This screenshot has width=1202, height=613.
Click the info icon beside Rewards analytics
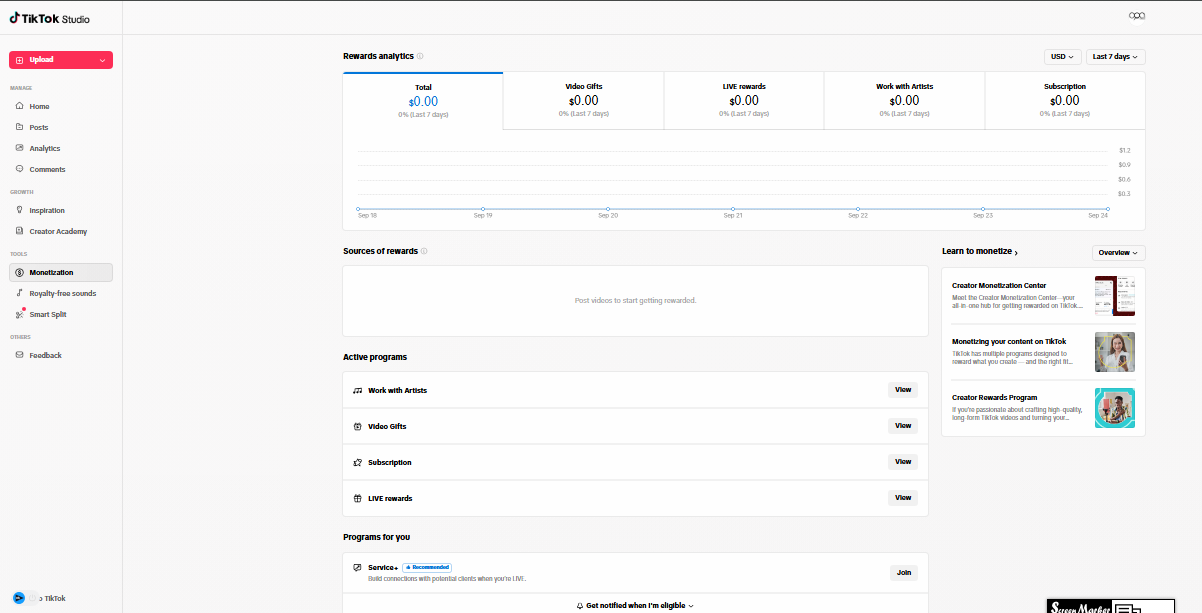coord(420,56)
